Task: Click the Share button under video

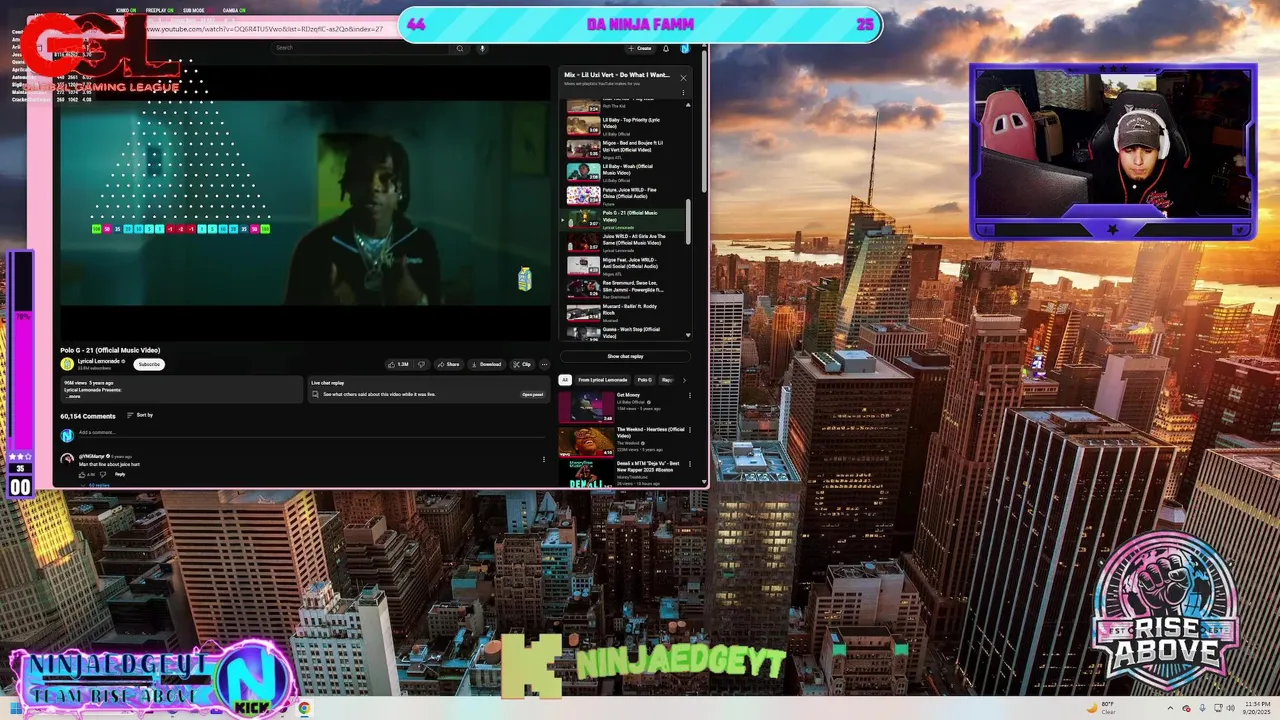Action: [449, 364]
